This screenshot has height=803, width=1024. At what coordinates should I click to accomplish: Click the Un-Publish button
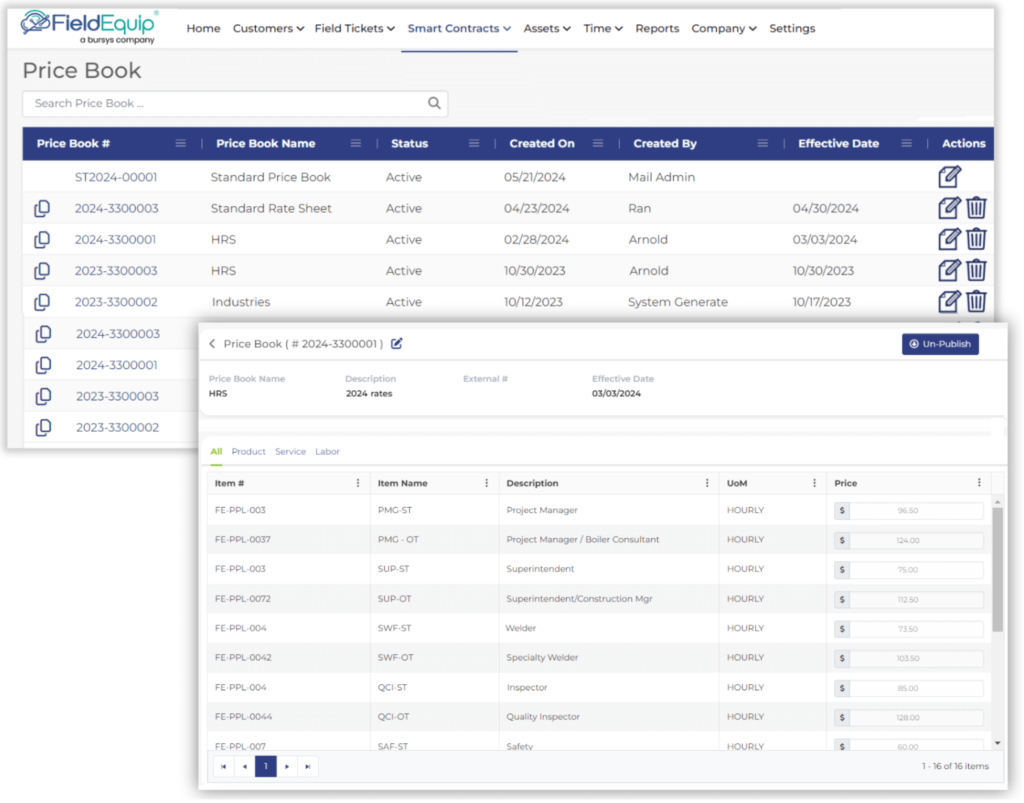point(940,343)
